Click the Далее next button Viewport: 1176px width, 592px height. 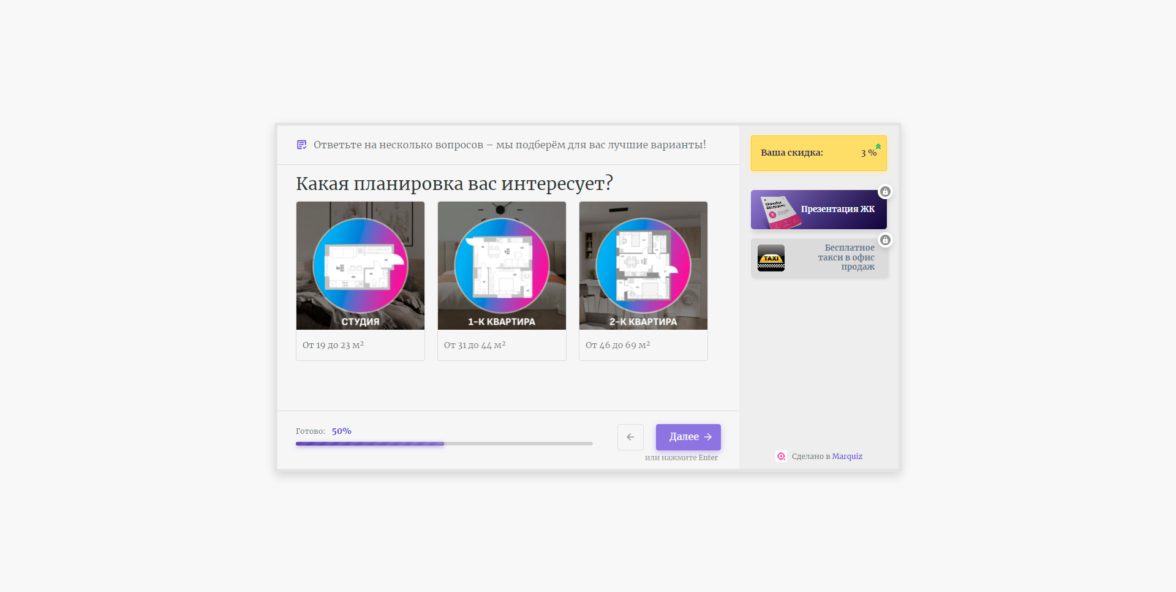pos(688,437)
